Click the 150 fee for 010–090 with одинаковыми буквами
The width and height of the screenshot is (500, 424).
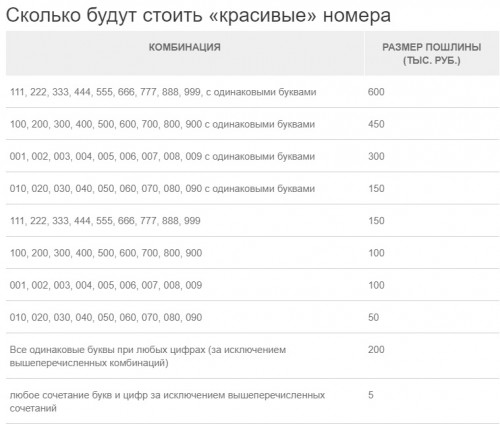coord(376,188)
